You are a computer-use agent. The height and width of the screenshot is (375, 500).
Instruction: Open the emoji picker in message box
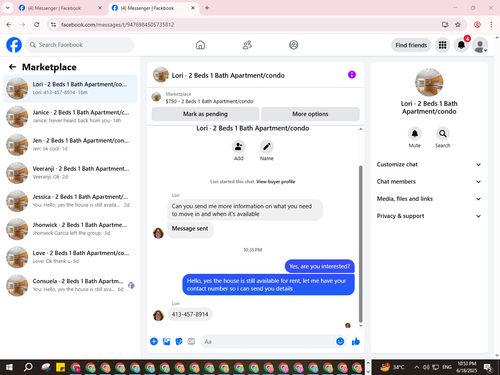click(340, 341)
